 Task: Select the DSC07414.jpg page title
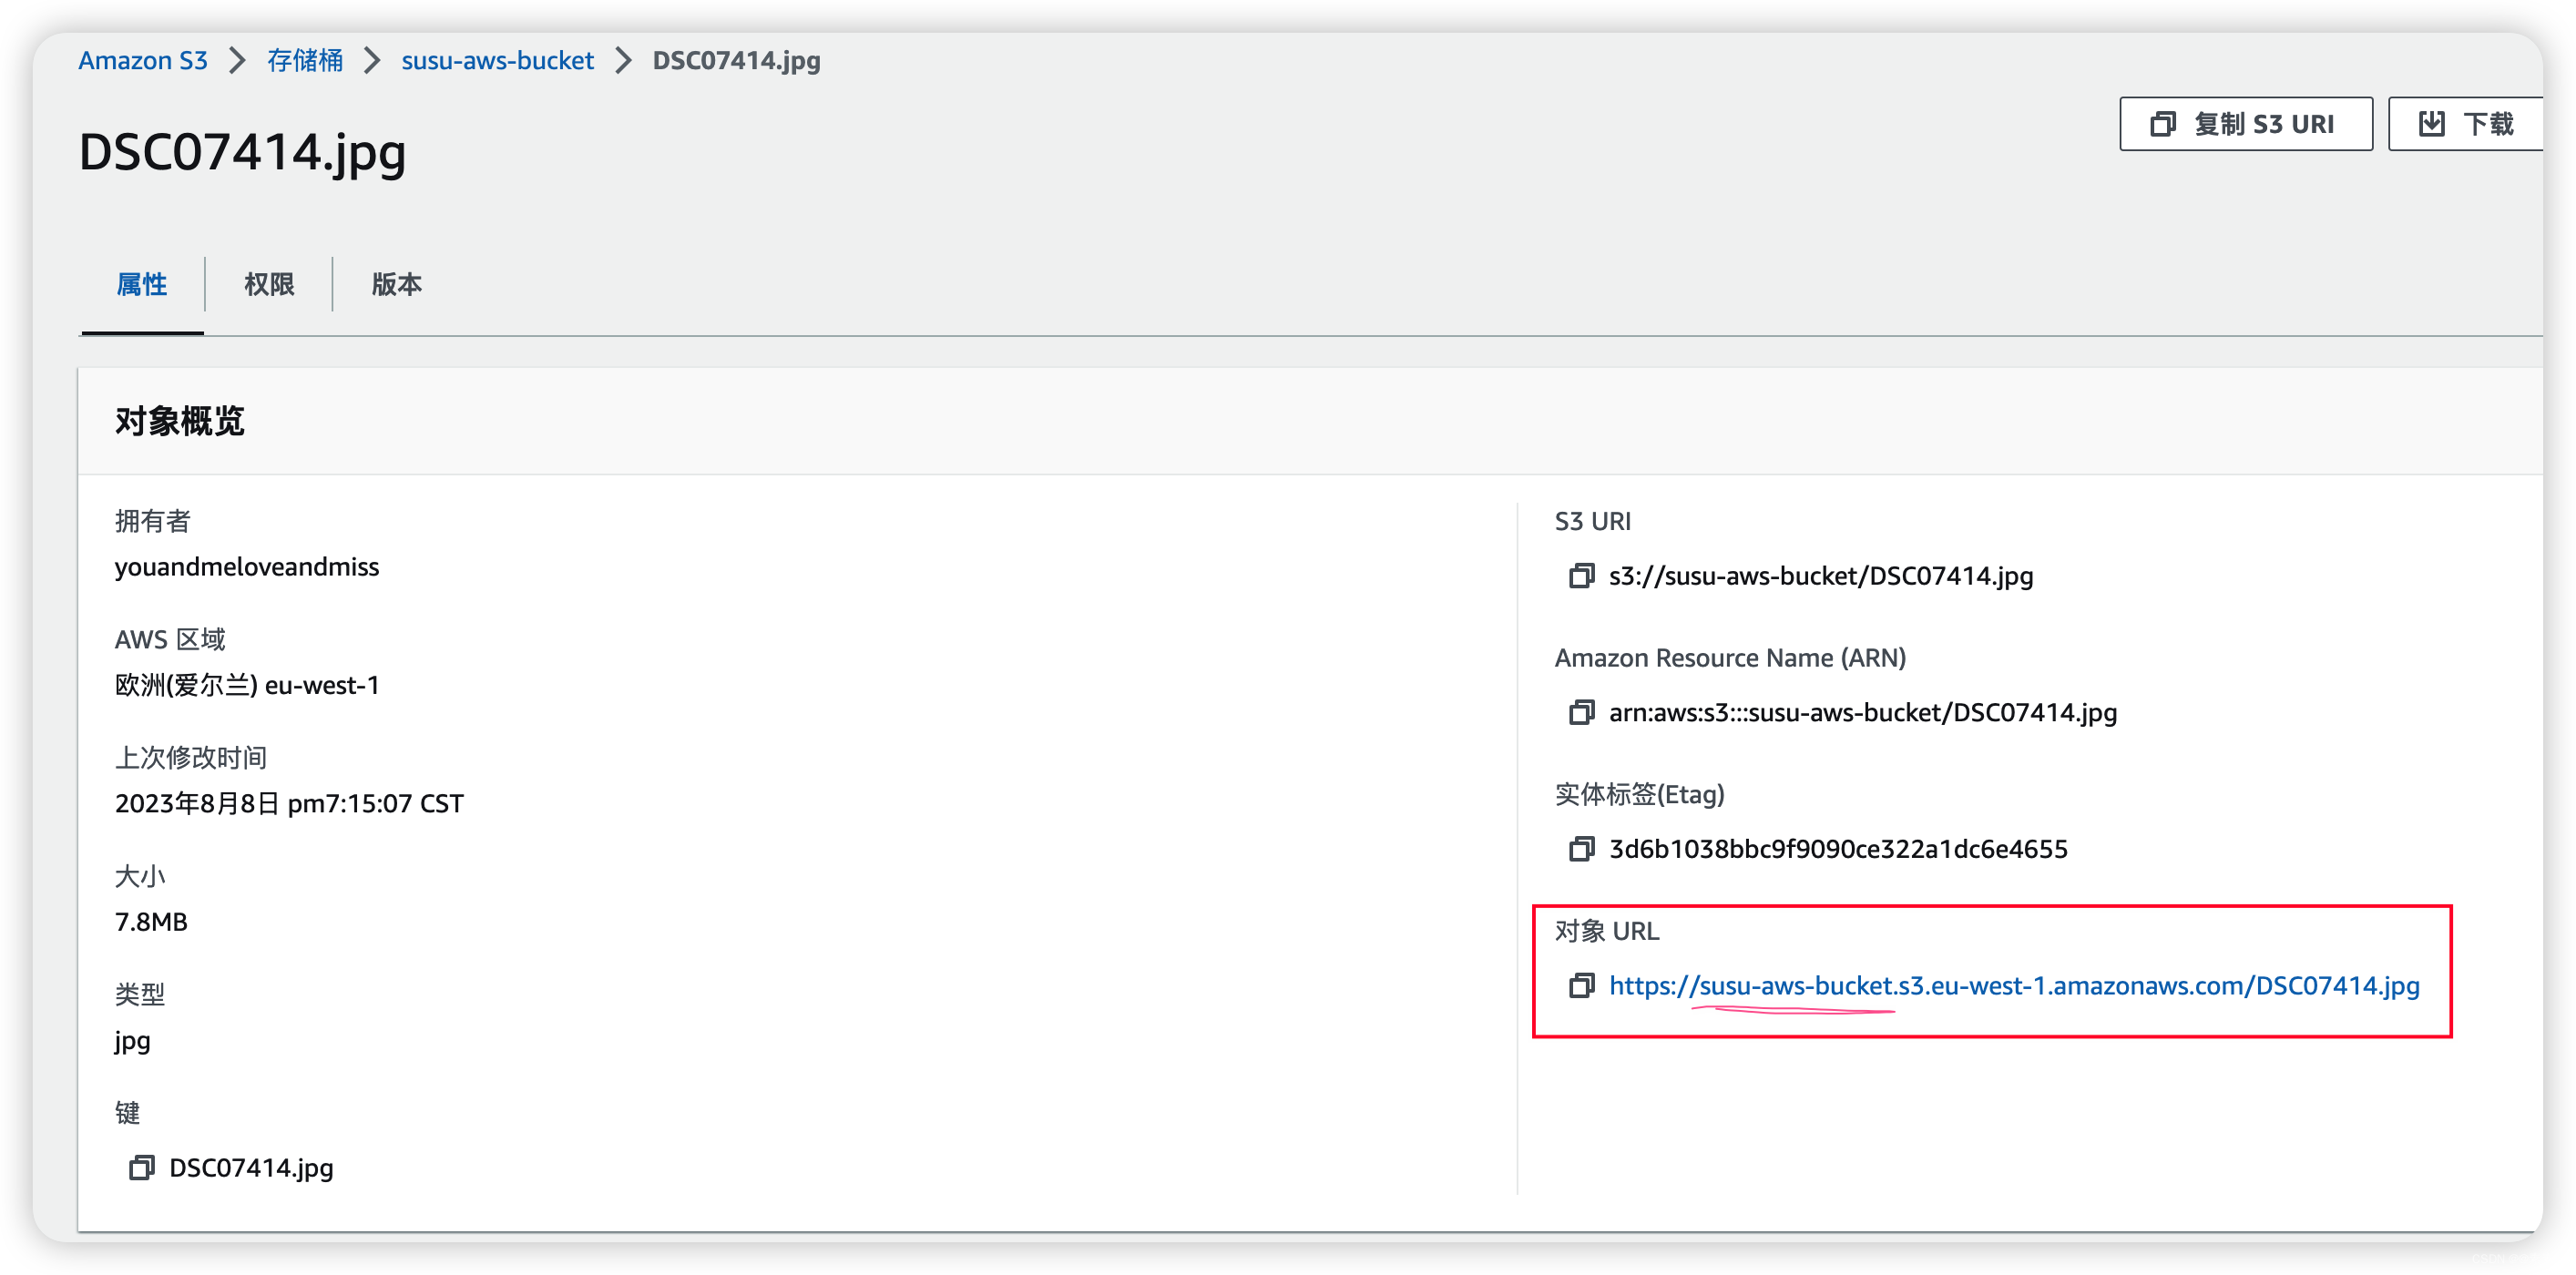click(x=242, y=153)
